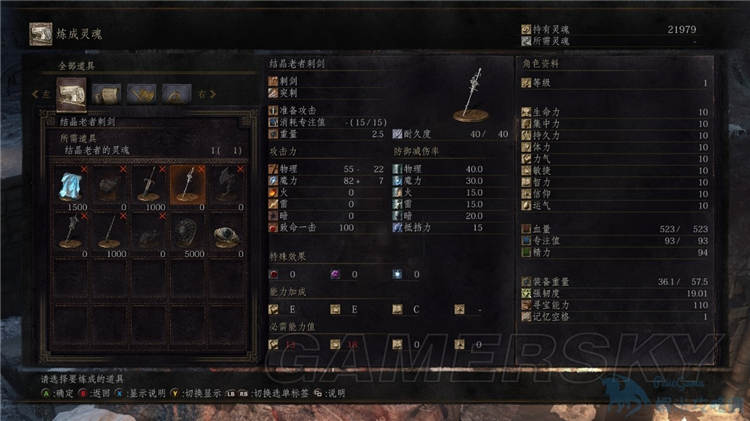Select the first item in second row

click(70, 235)
